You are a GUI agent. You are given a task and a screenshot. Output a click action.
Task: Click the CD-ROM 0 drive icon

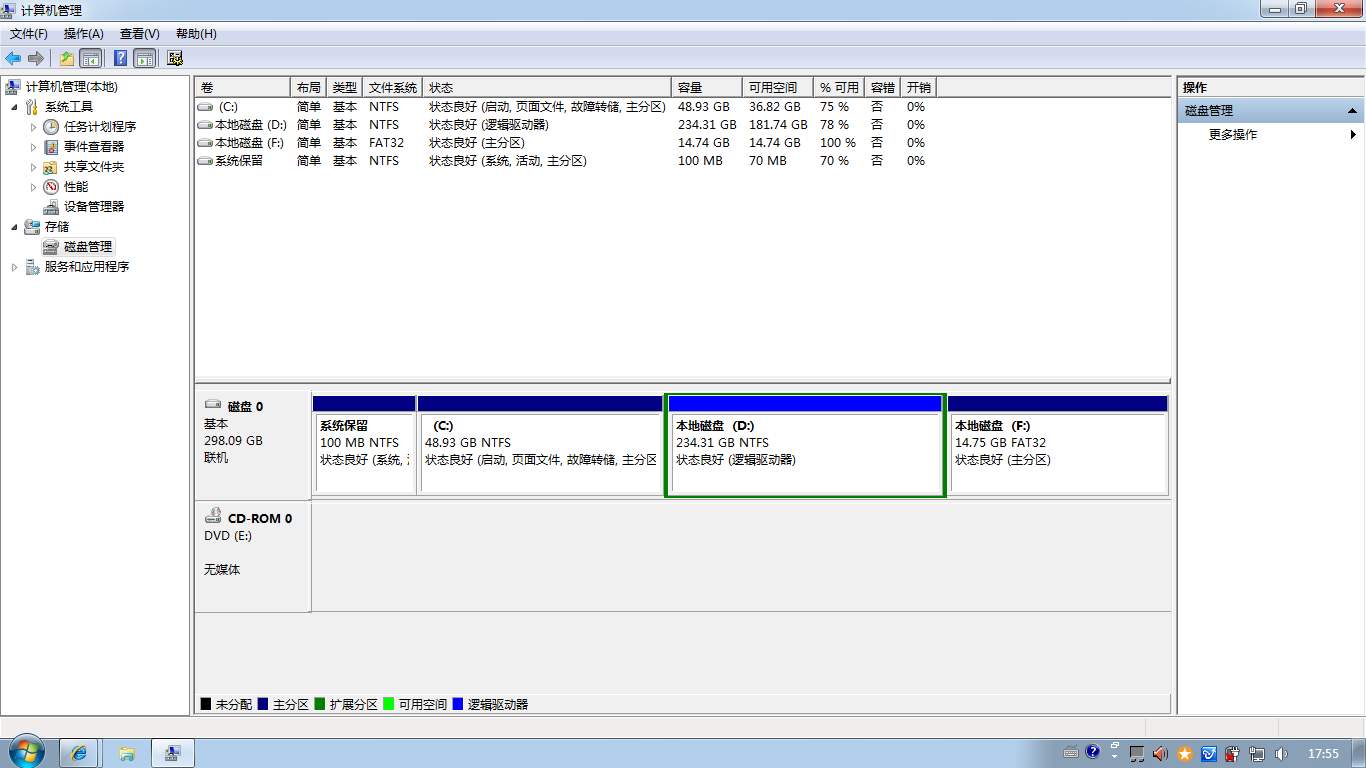[213, 516]
